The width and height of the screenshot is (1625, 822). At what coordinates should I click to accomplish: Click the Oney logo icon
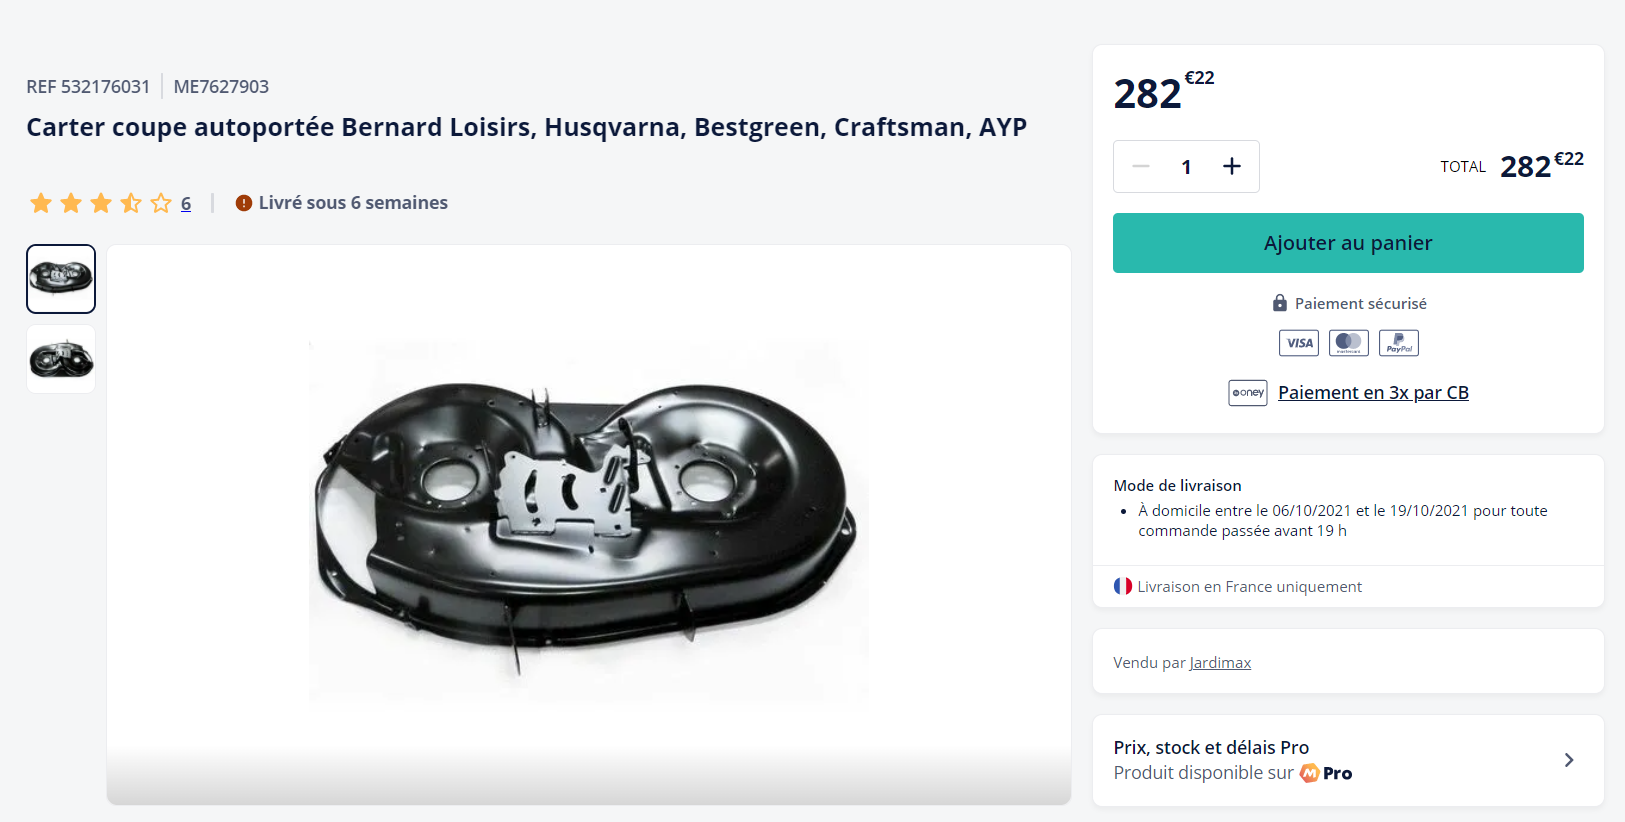click(x=1248, y=393)
